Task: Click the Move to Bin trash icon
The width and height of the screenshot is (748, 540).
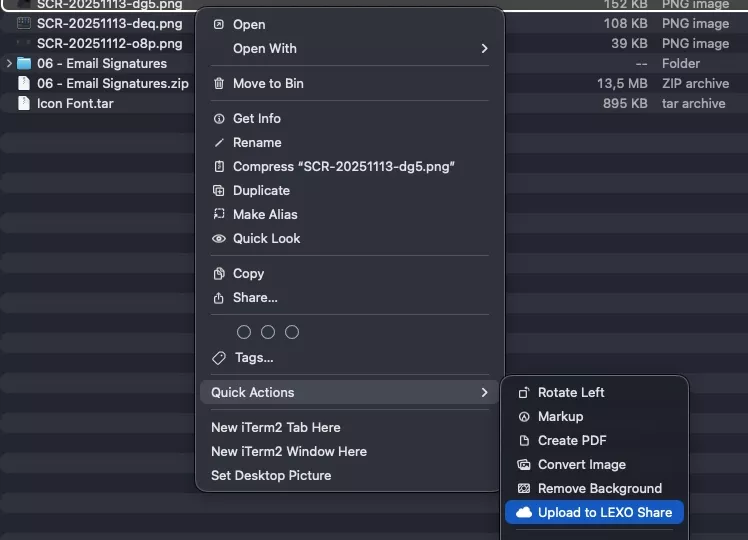Action: (219, 83)
